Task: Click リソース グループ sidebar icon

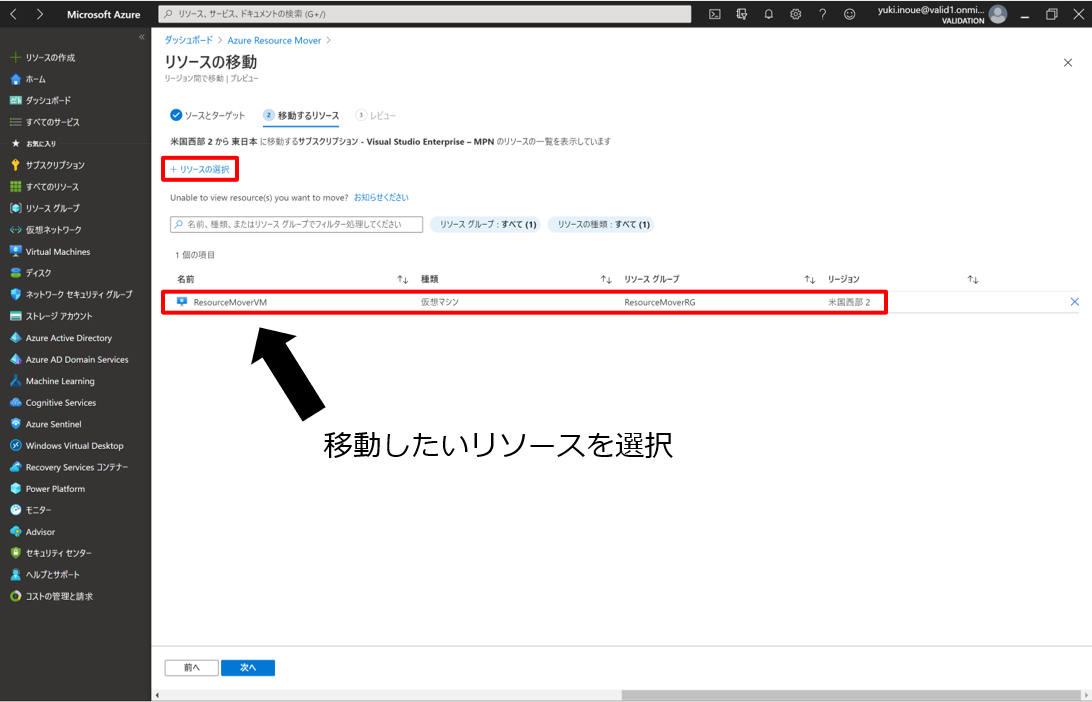Action: [15, 208]
